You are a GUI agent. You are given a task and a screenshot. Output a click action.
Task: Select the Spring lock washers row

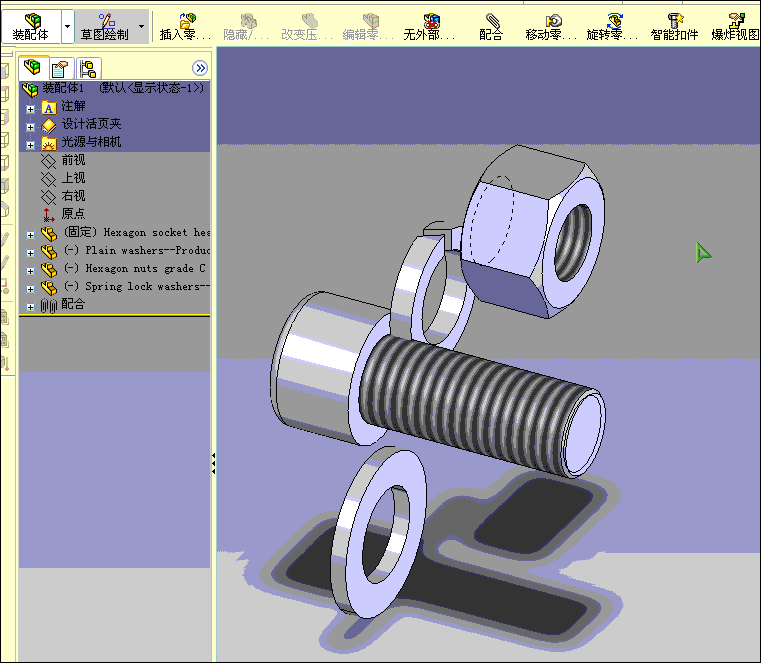coord(137,286)
